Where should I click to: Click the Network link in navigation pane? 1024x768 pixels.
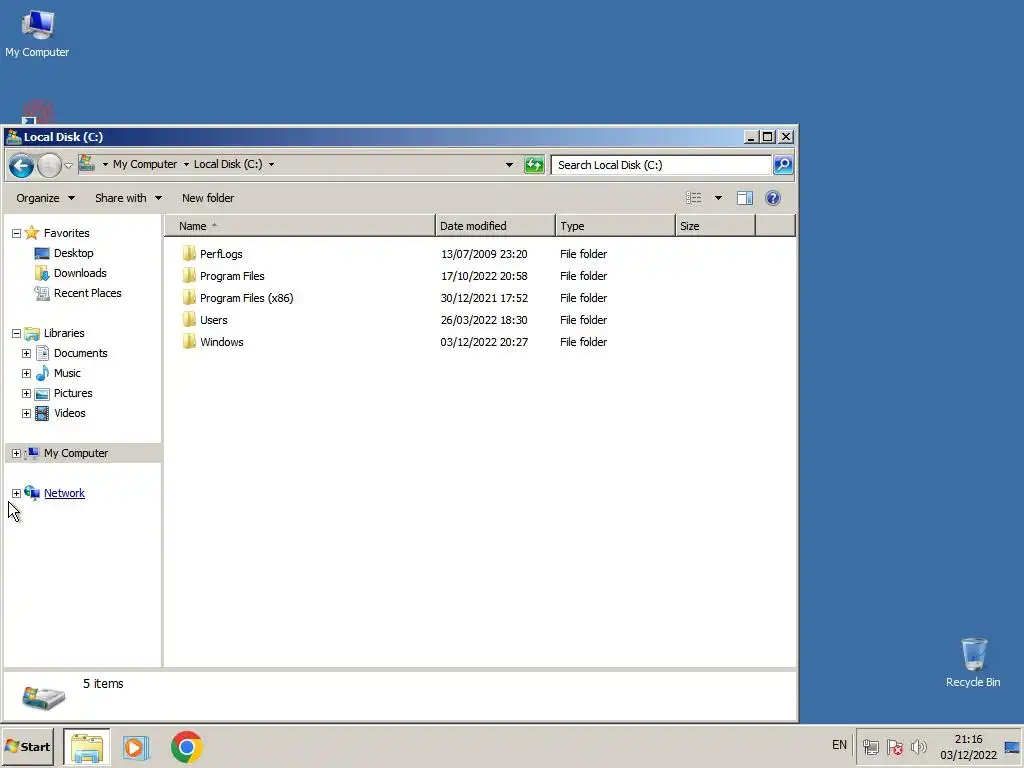pos(64,493)
